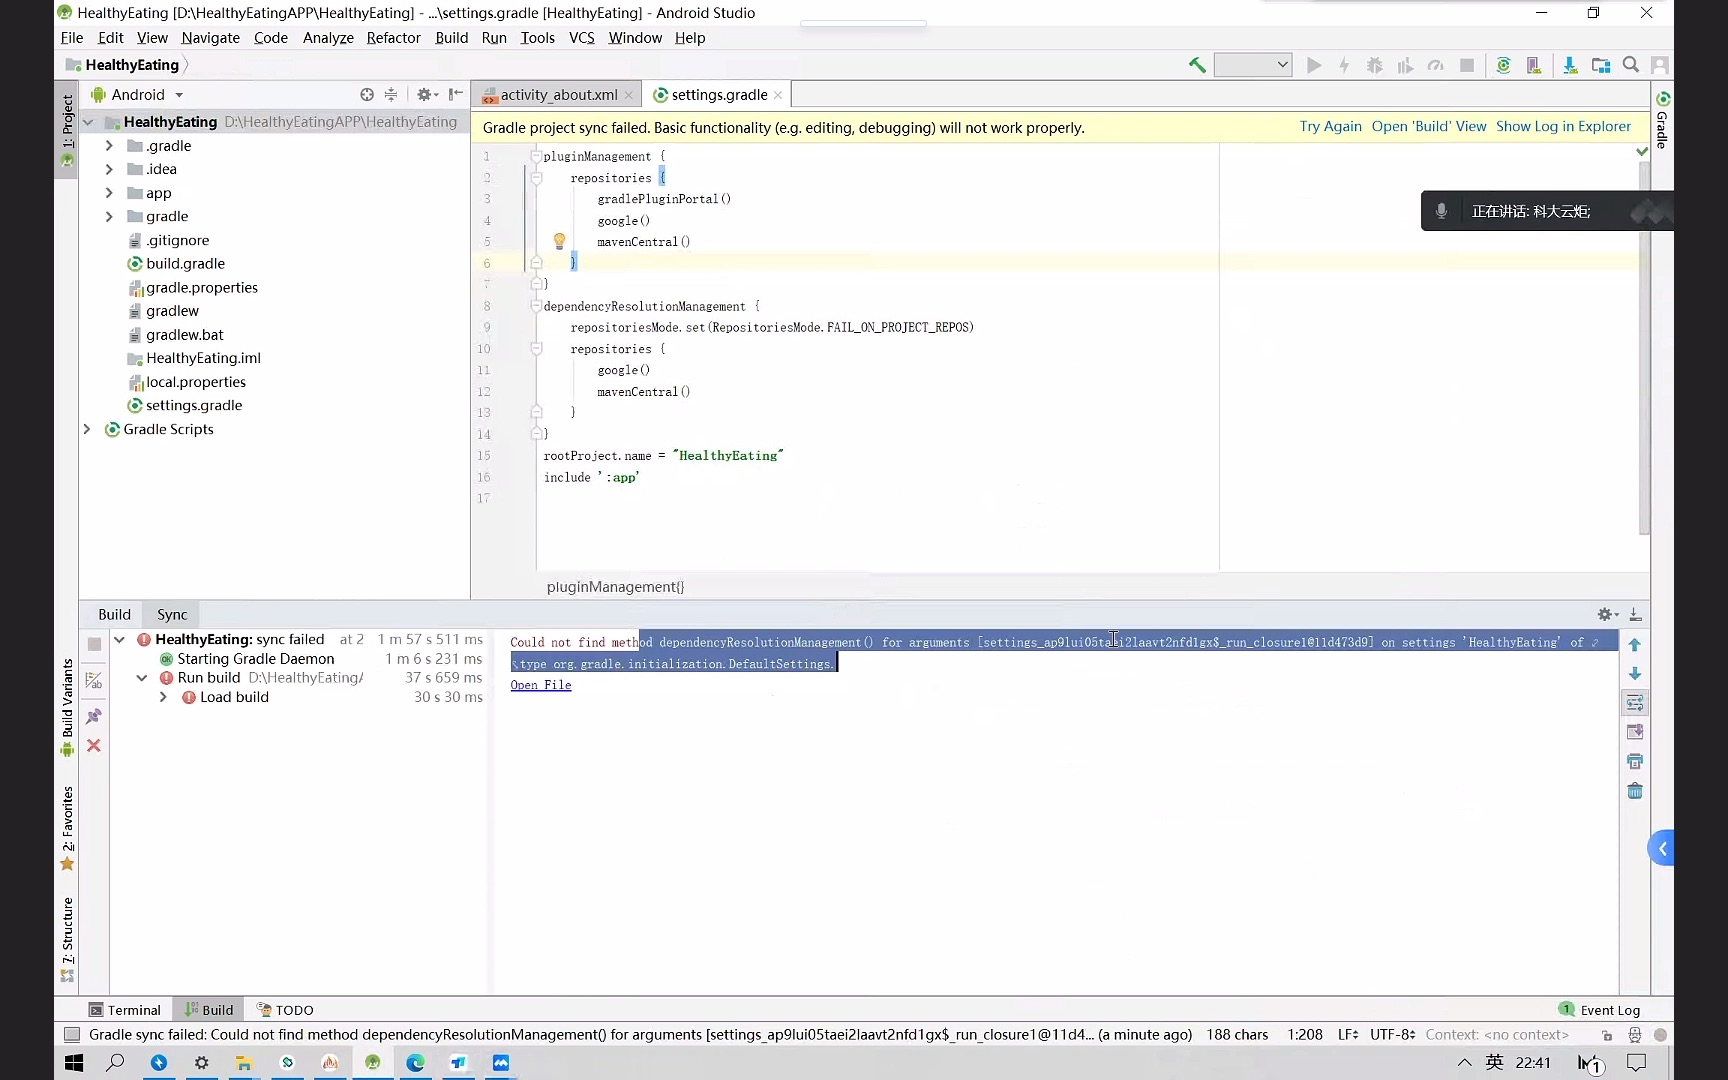The width and height of the screenshot is (1728, 1080).
Task: Click collapse all icon in Project panel
Action: point(391,95)
